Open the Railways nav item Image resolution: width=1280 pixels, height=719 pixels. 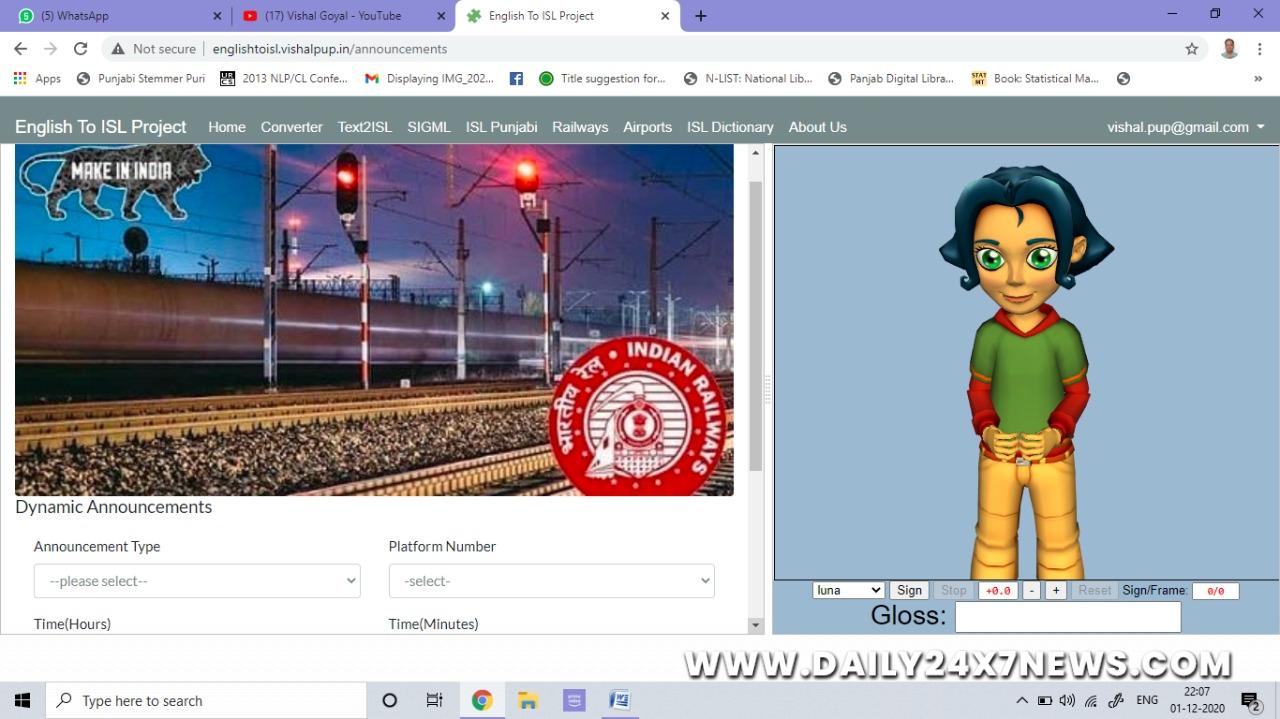[x=580, y=127]
